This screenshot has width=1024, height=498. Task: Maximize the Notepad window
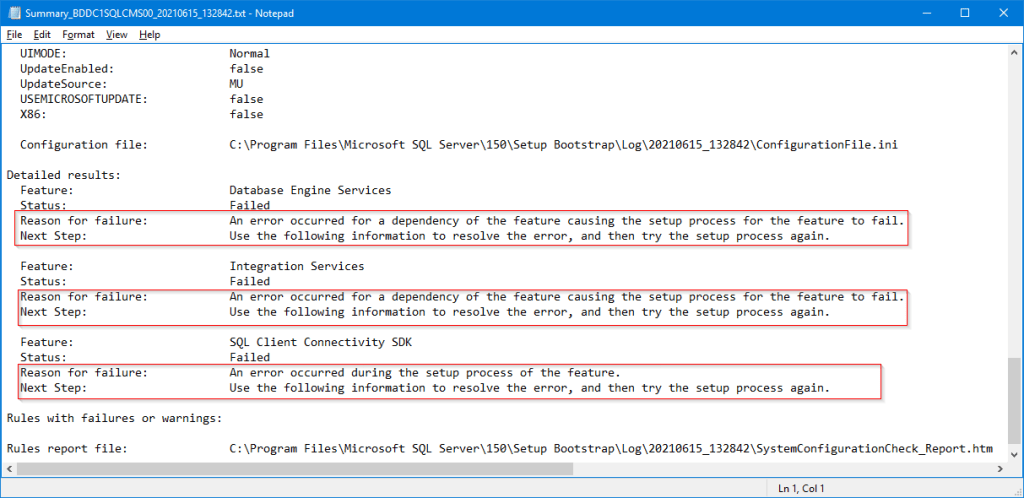tap(964, 13)
